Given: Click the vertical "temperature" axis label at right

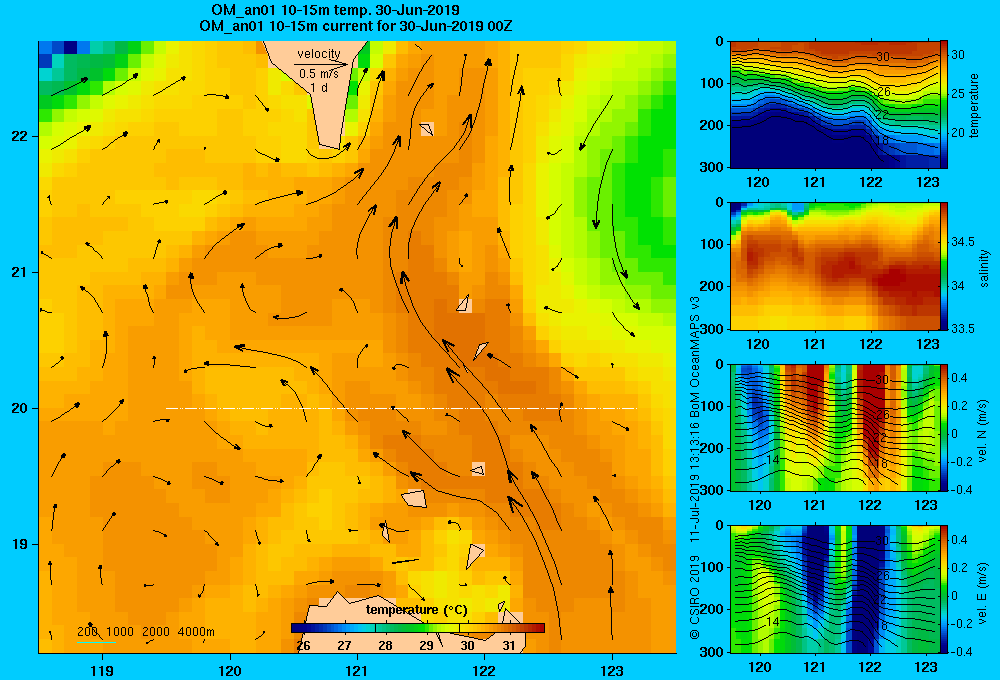Looking at the screenshot, I should pos(974,105).
